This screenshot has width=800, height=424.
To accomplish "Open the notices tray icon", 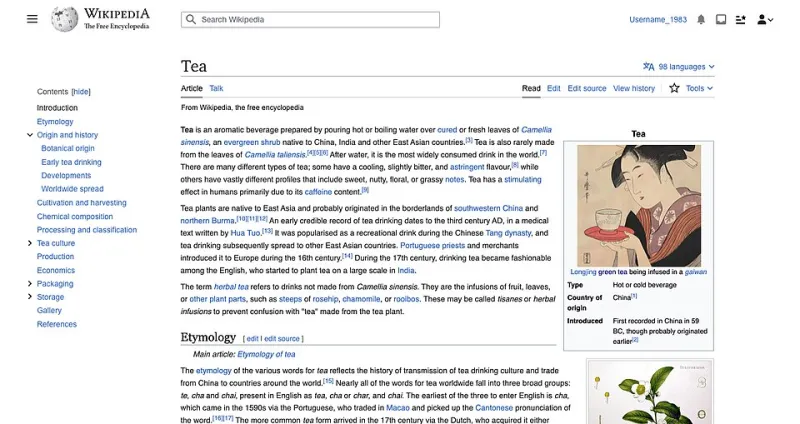I will (721, 19).
